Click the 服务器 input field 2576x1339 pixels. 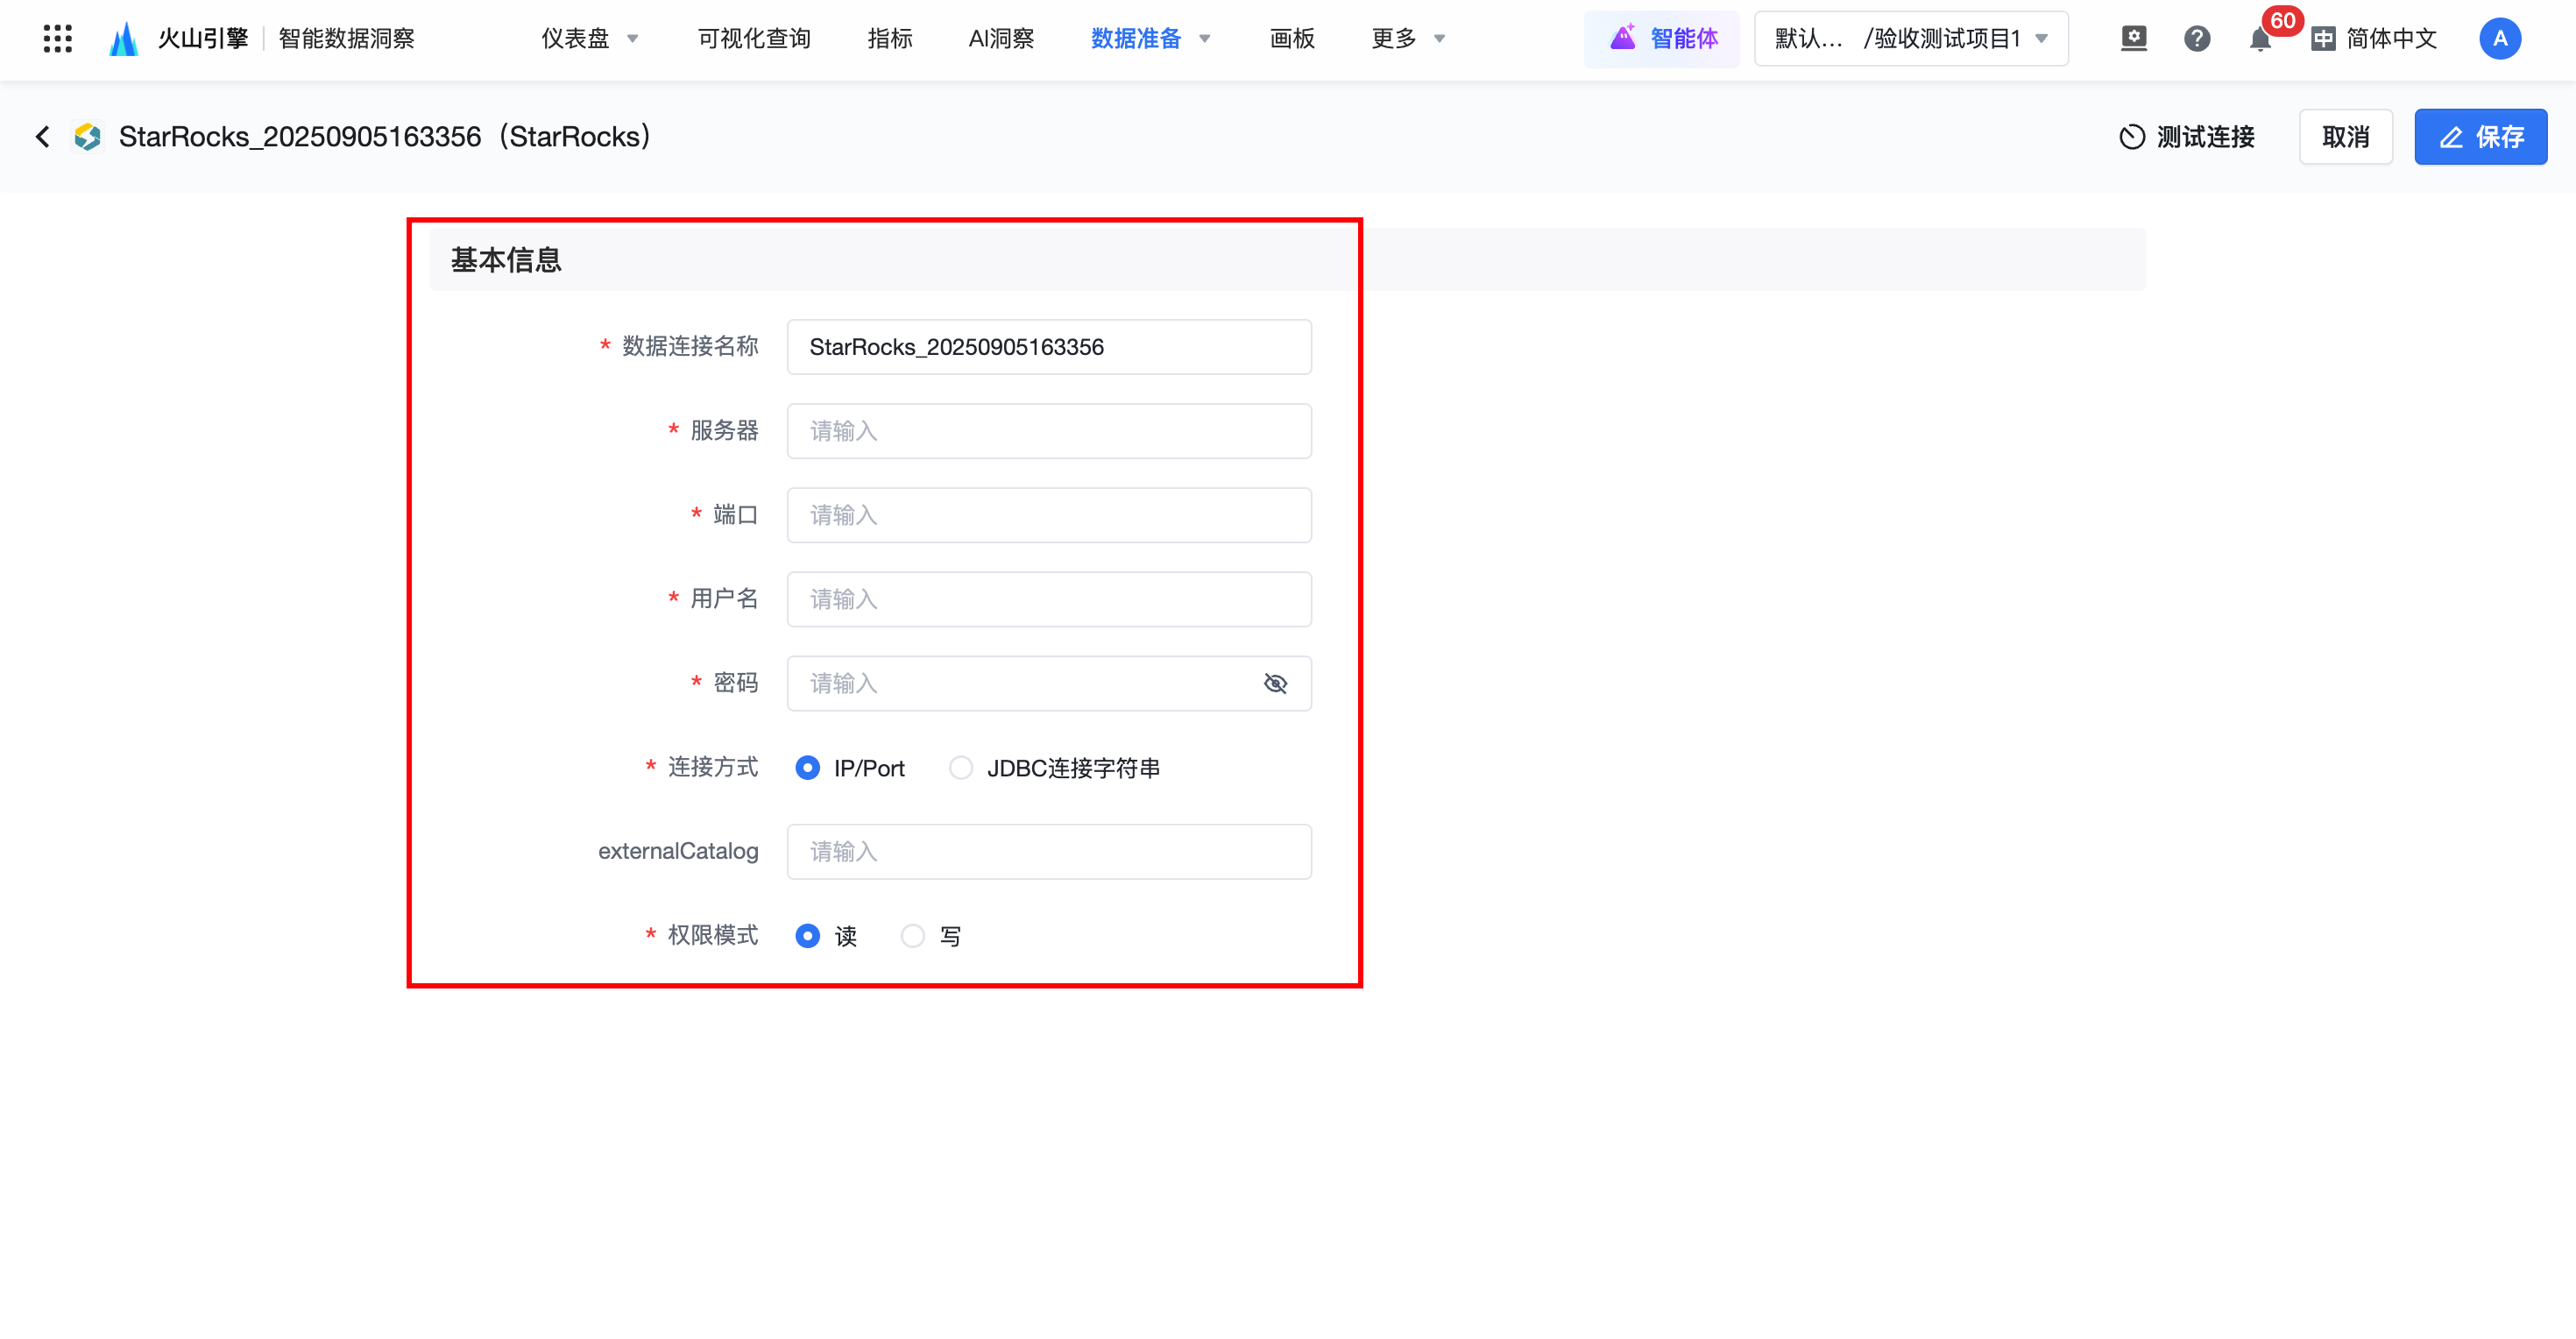pyautogui.click(x=1049, y=431)
